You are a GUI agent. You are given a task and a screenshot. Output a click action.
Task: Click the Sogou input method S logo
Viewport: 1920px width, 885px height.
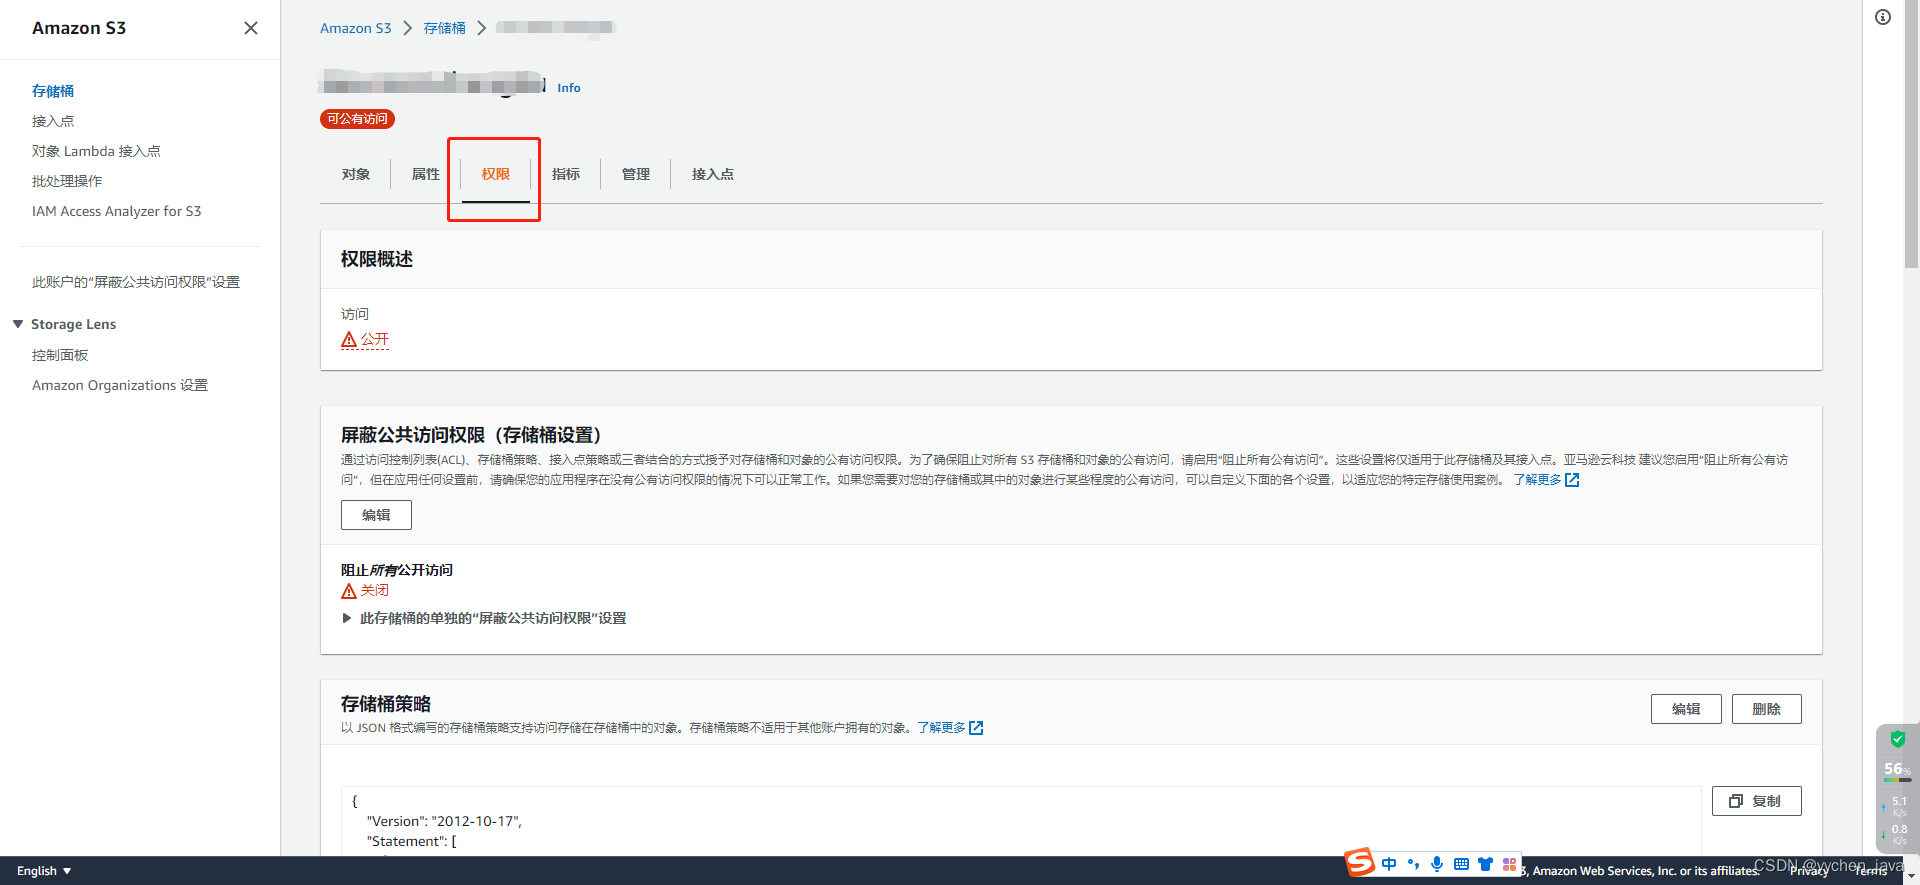point(1360,862)
